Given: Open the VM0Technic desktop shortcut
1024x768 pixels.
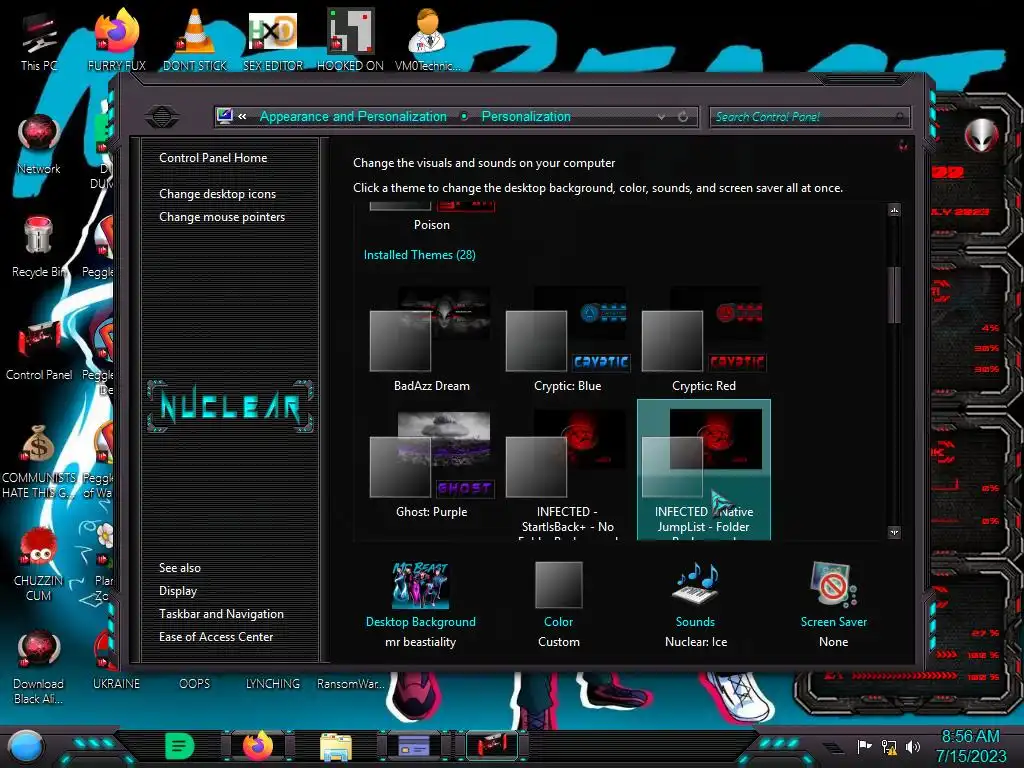Looking at the screenshot, I should point(428,41).
